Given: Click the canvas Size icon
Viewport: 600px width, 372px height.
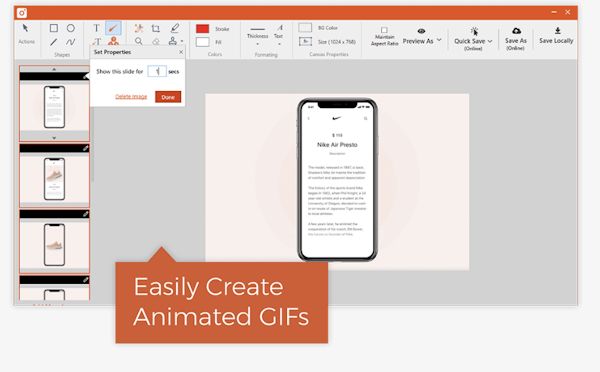Looking at the screenshot, I should 305,41.
